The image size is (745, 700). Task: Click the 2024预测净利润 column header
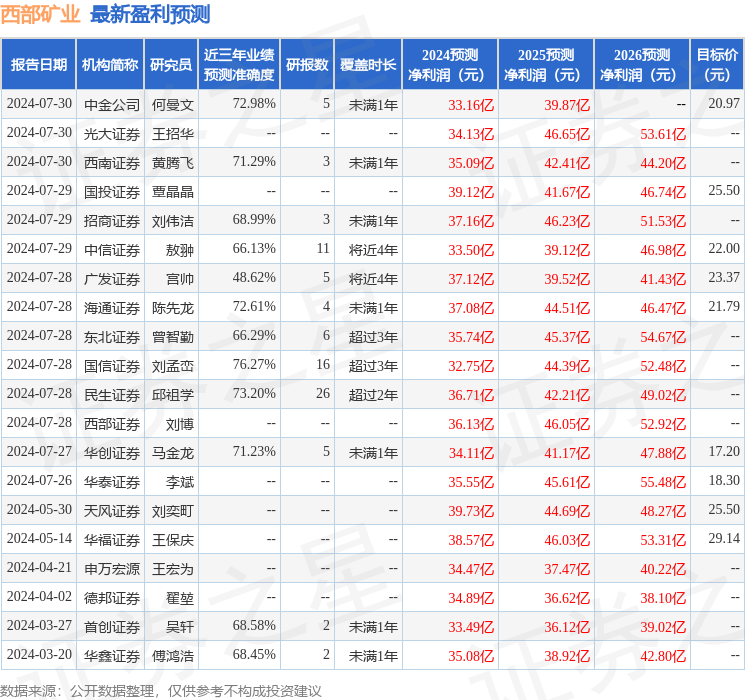[x=450, y=65]
